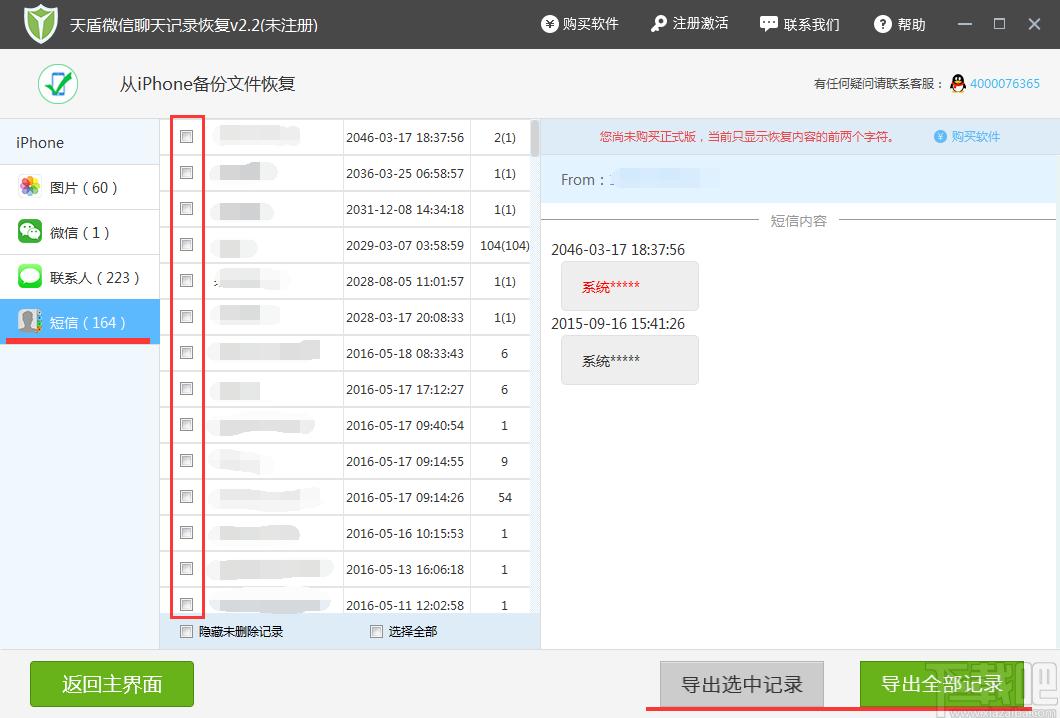Select the 2016-05-11 12:02:58 date cell

click(406, 601)
